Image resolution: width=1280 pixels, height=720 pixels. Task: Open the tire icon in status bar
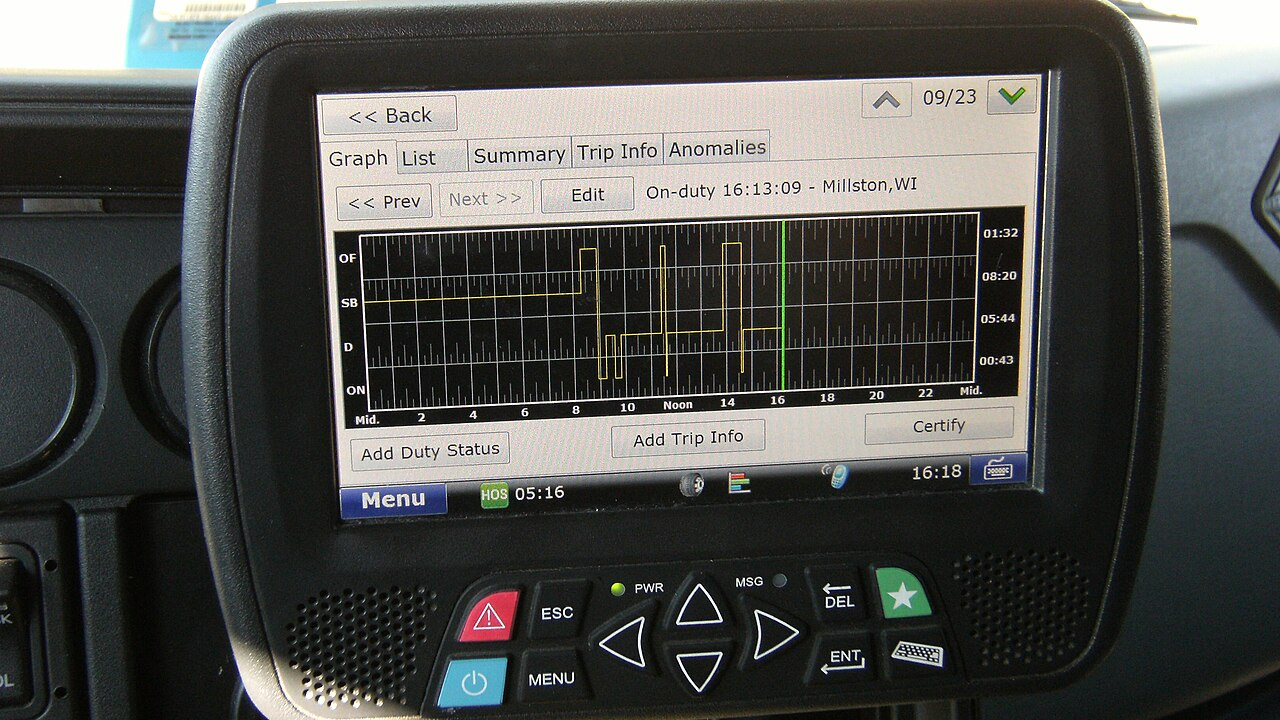tap(690, 484)
